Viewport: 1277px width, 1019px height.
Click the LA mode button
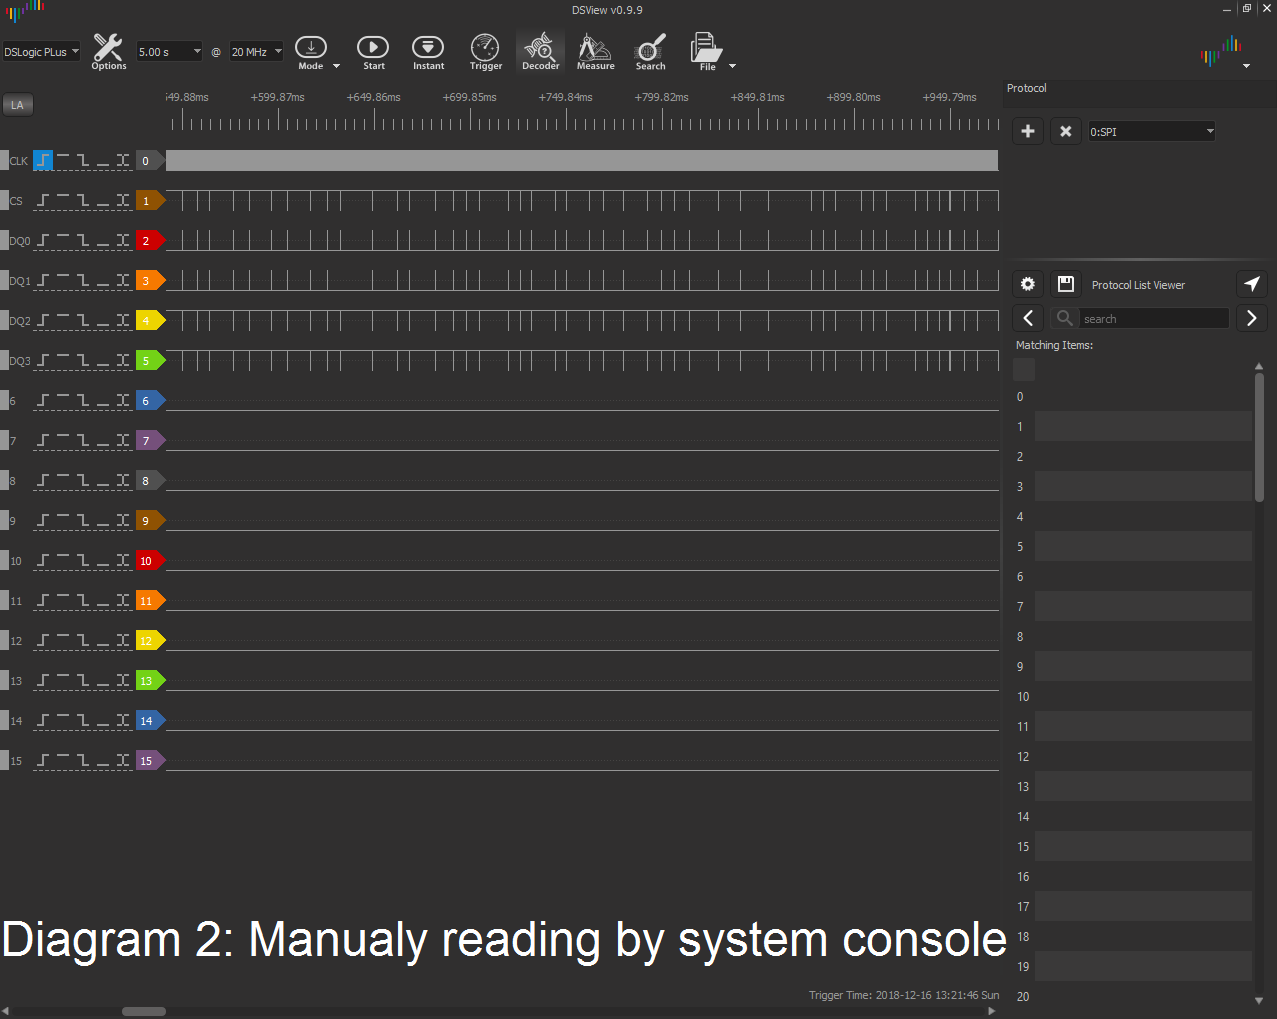coord(17,105)
